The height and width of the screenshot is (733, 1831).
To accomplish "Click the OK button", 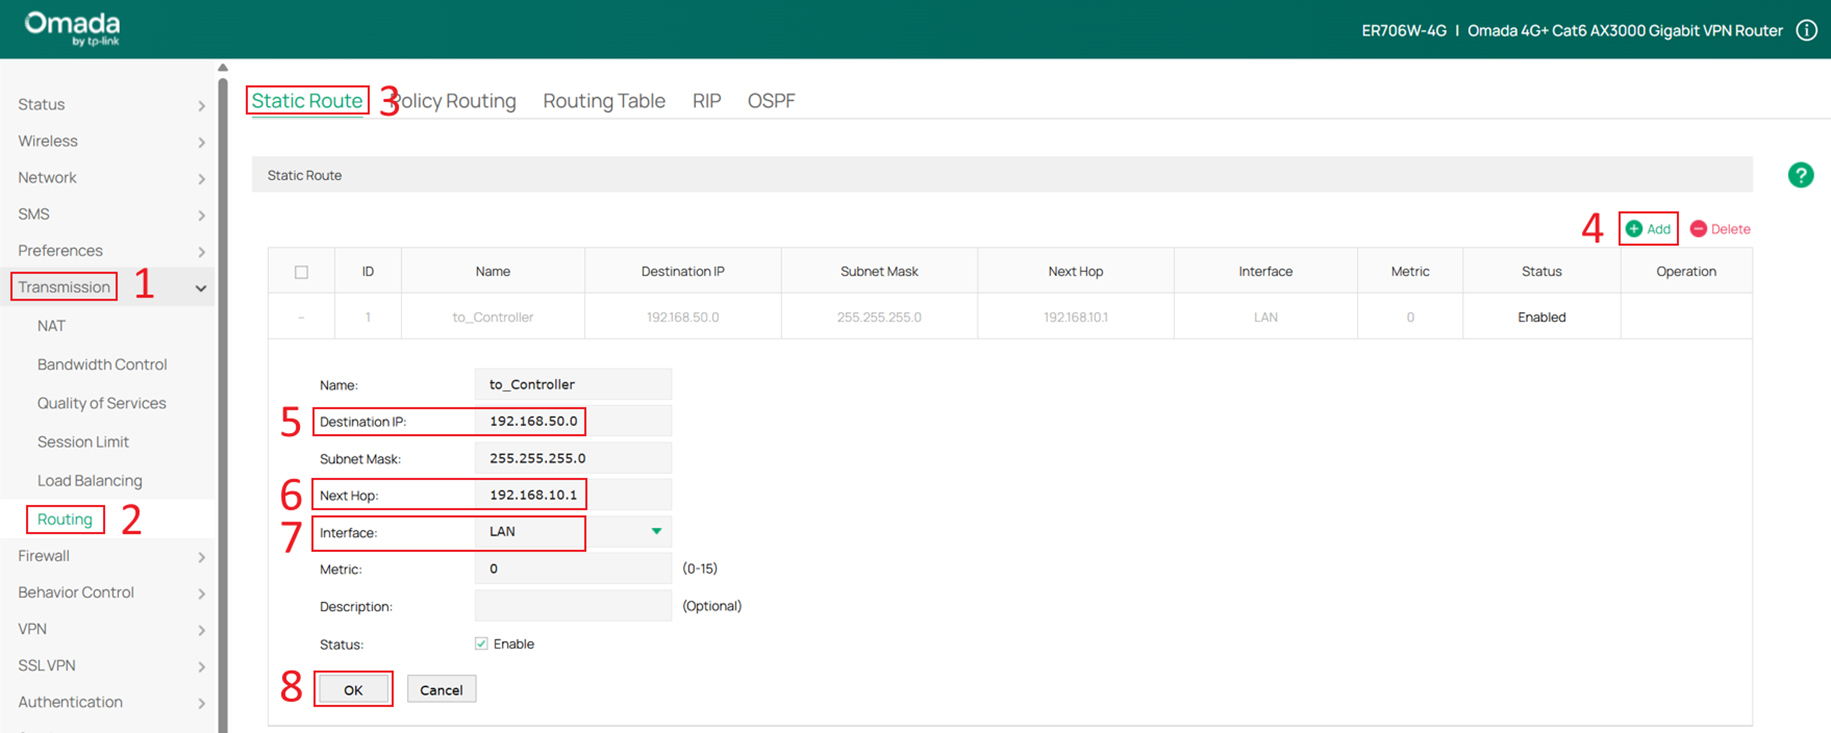I will [x=353, y=690].
